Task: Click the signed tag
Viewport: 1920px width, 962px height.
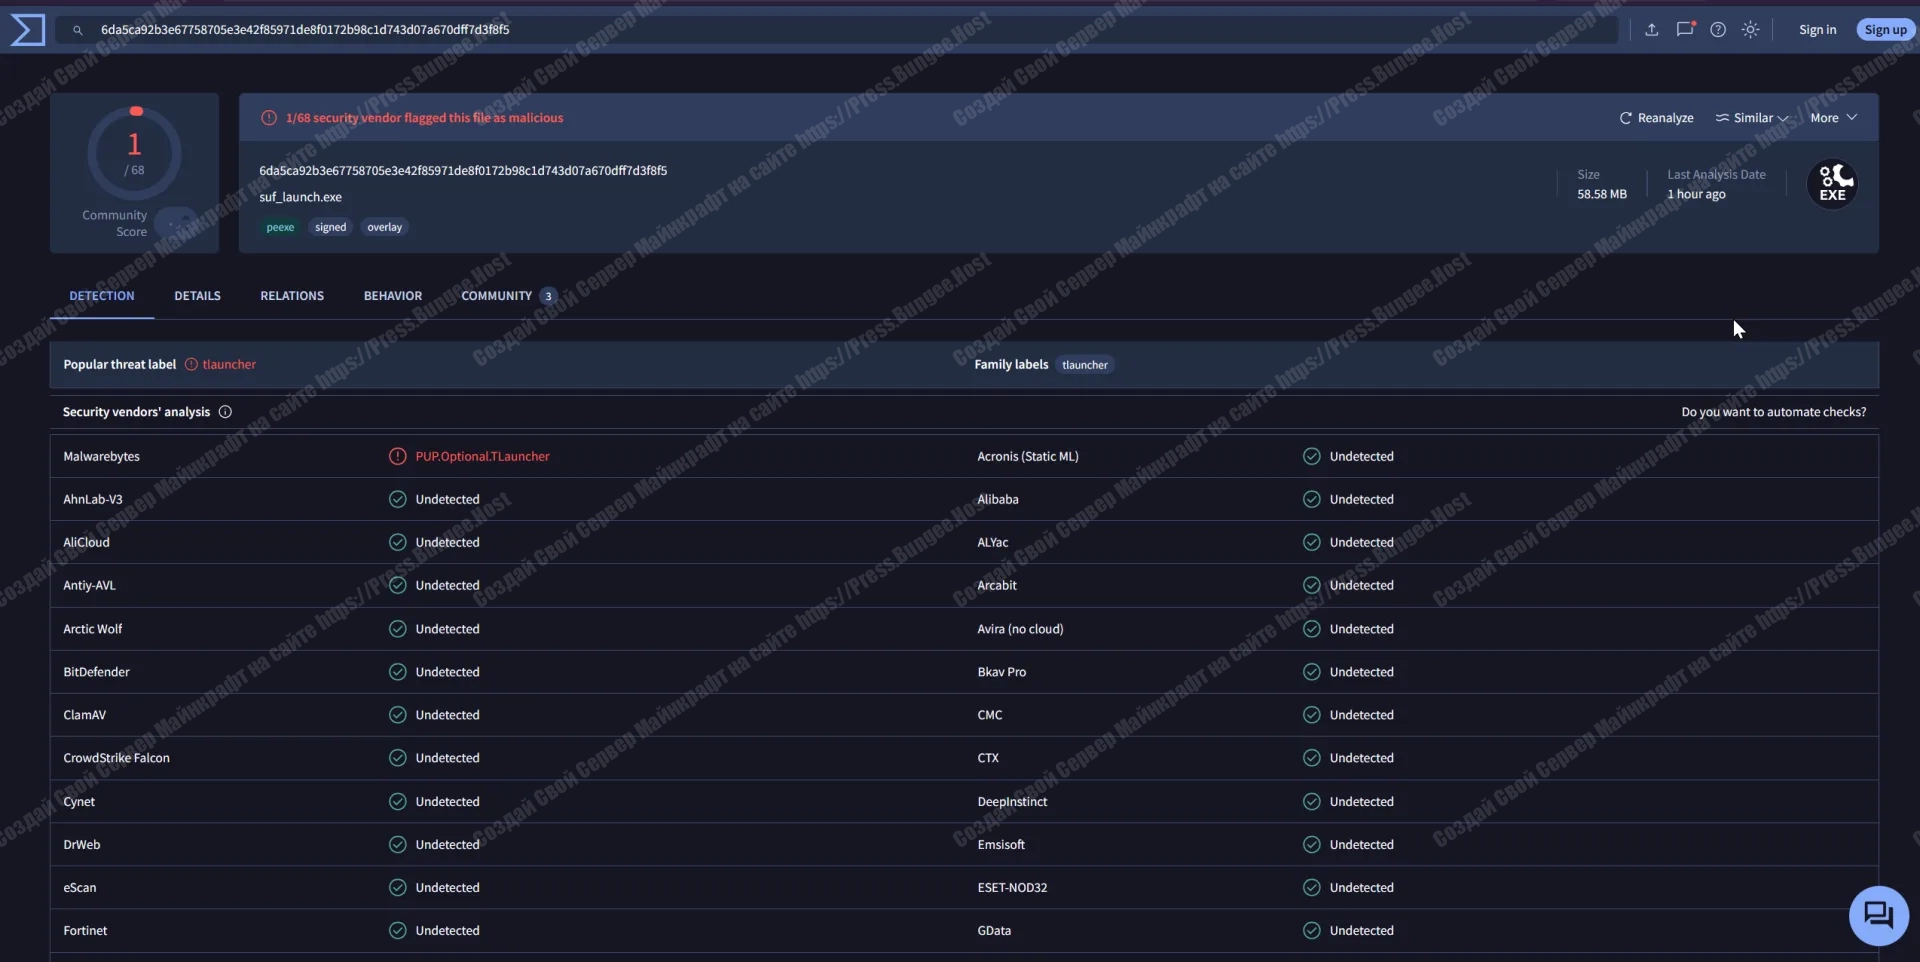Action: pyautogui.click(x=330, y=228)
